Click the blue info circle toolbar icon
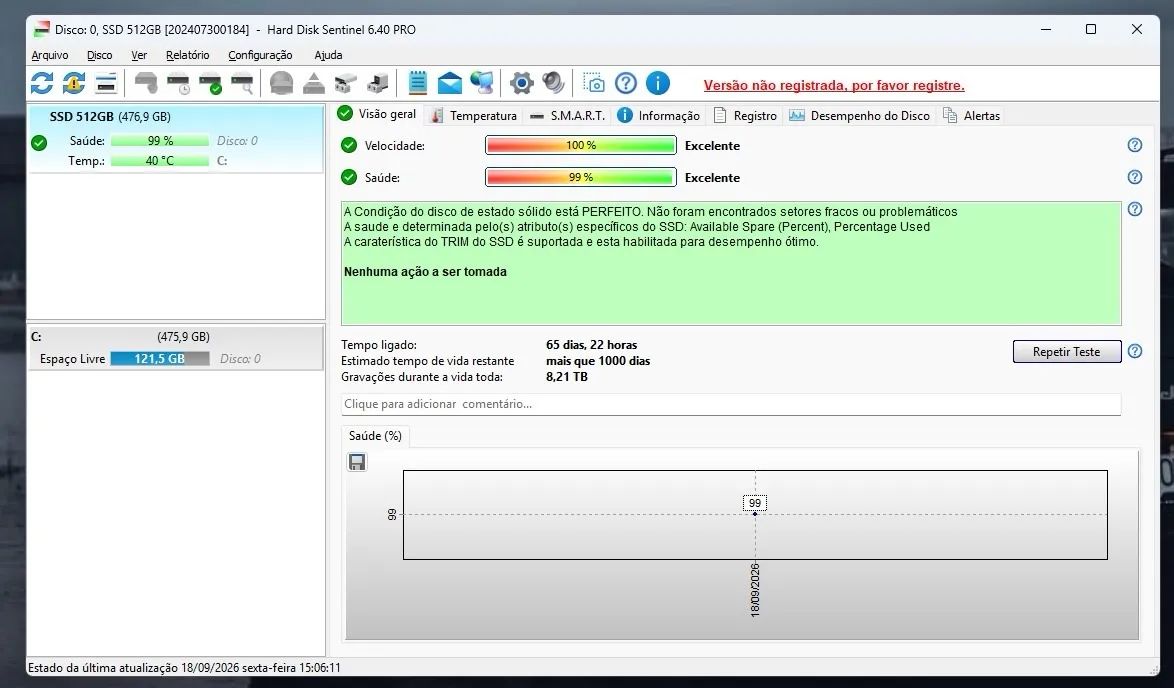This screenshot has height=688, width=1174. coord(658,83)
